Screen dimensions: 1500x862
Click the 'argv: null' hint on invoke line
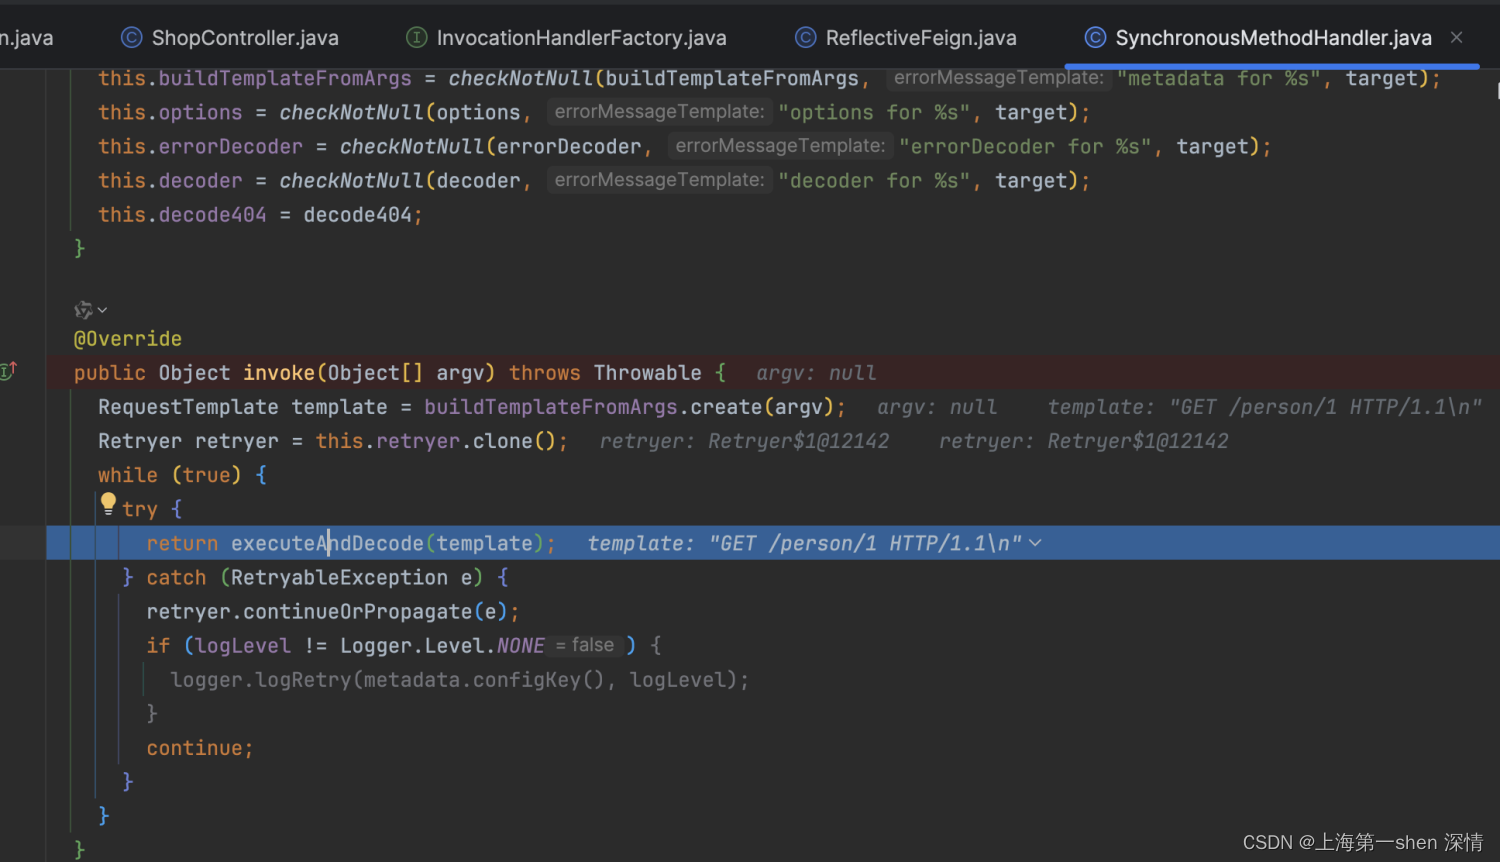816,373
